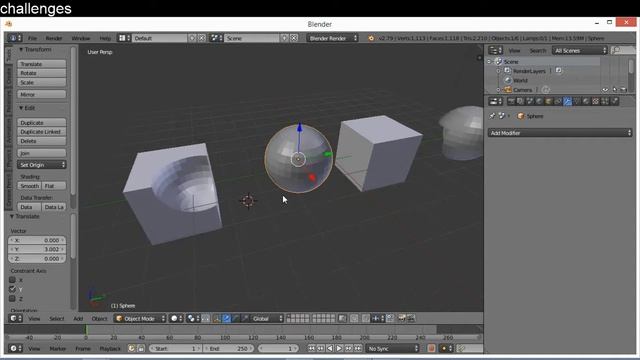Open the Render properties tab icon

511,101
